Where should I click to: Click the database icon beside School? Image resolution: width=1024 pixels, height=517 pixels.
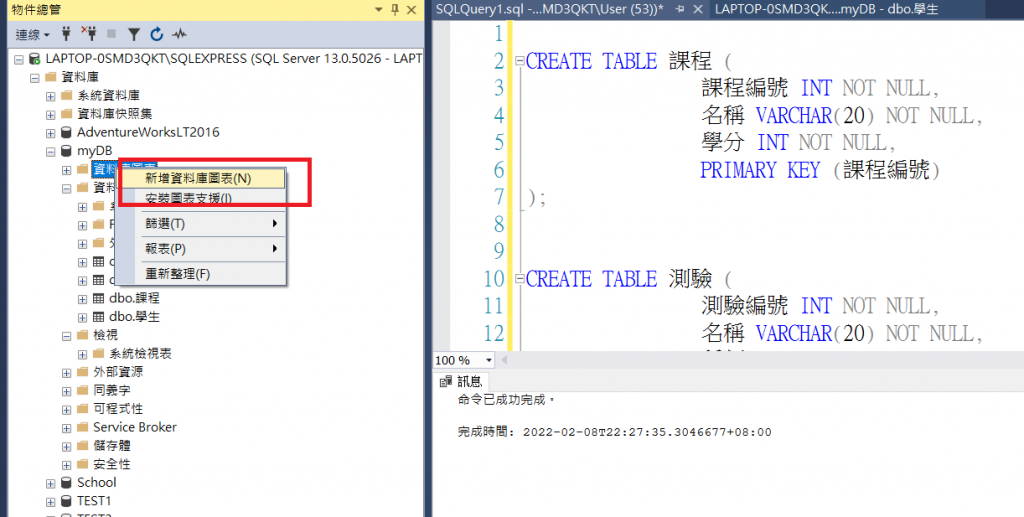(x=66, y=482)
